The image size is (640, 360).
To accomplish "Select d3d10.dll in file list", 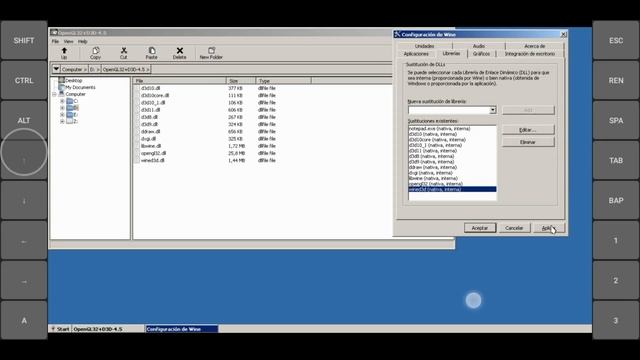I will click(x=150, y=88).
